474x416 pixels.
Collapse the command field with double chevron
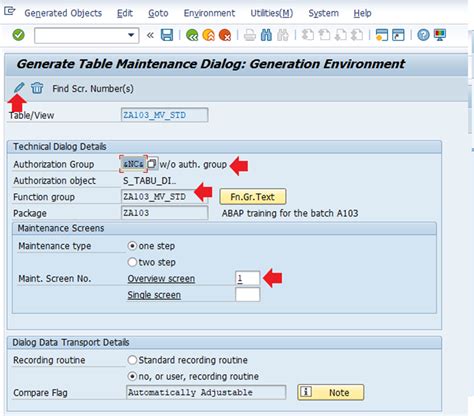[x=150, y=35]
